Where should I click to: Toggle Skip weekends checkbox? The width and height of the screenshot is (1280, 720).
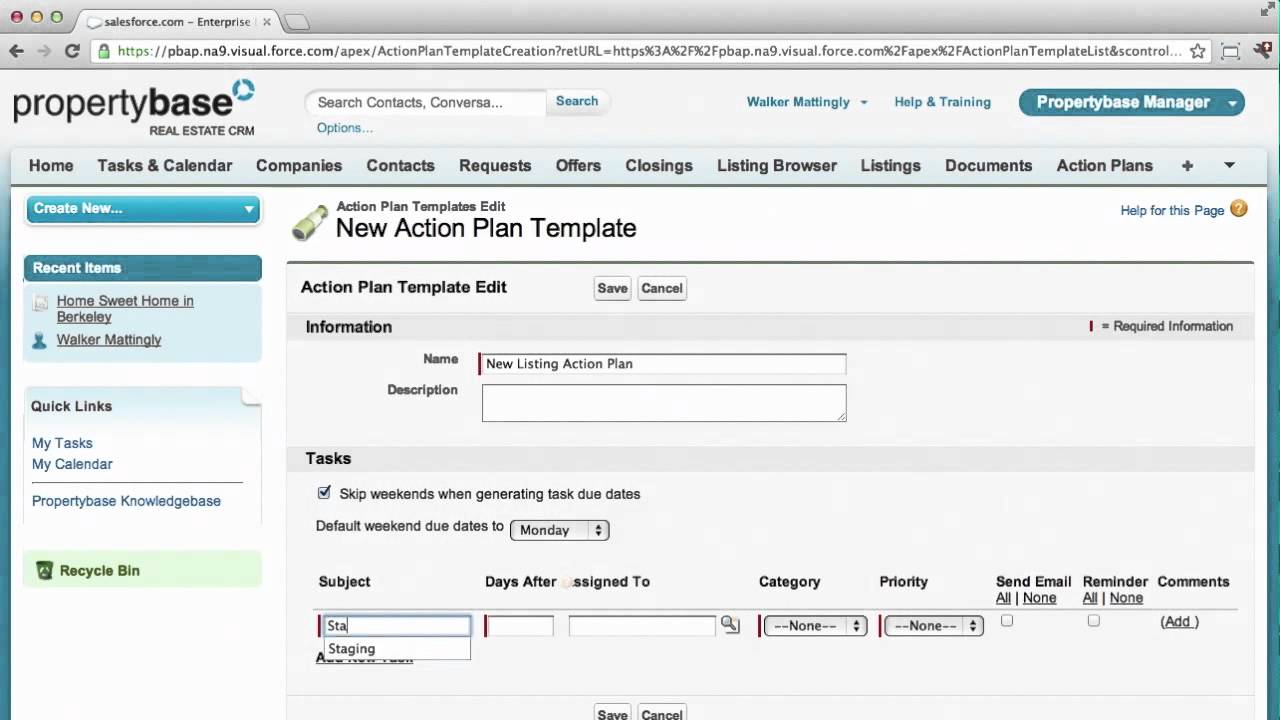(x=324, y=493)
